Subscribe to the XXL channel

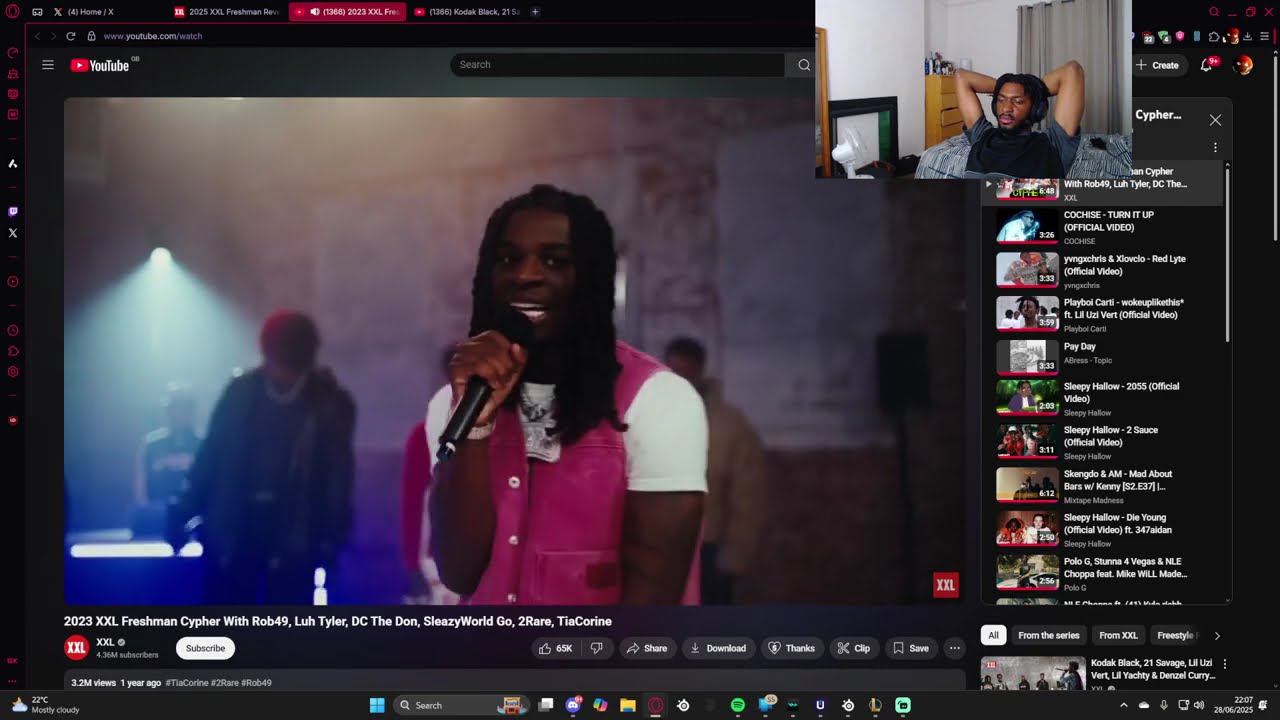click(x=205, y=648)
